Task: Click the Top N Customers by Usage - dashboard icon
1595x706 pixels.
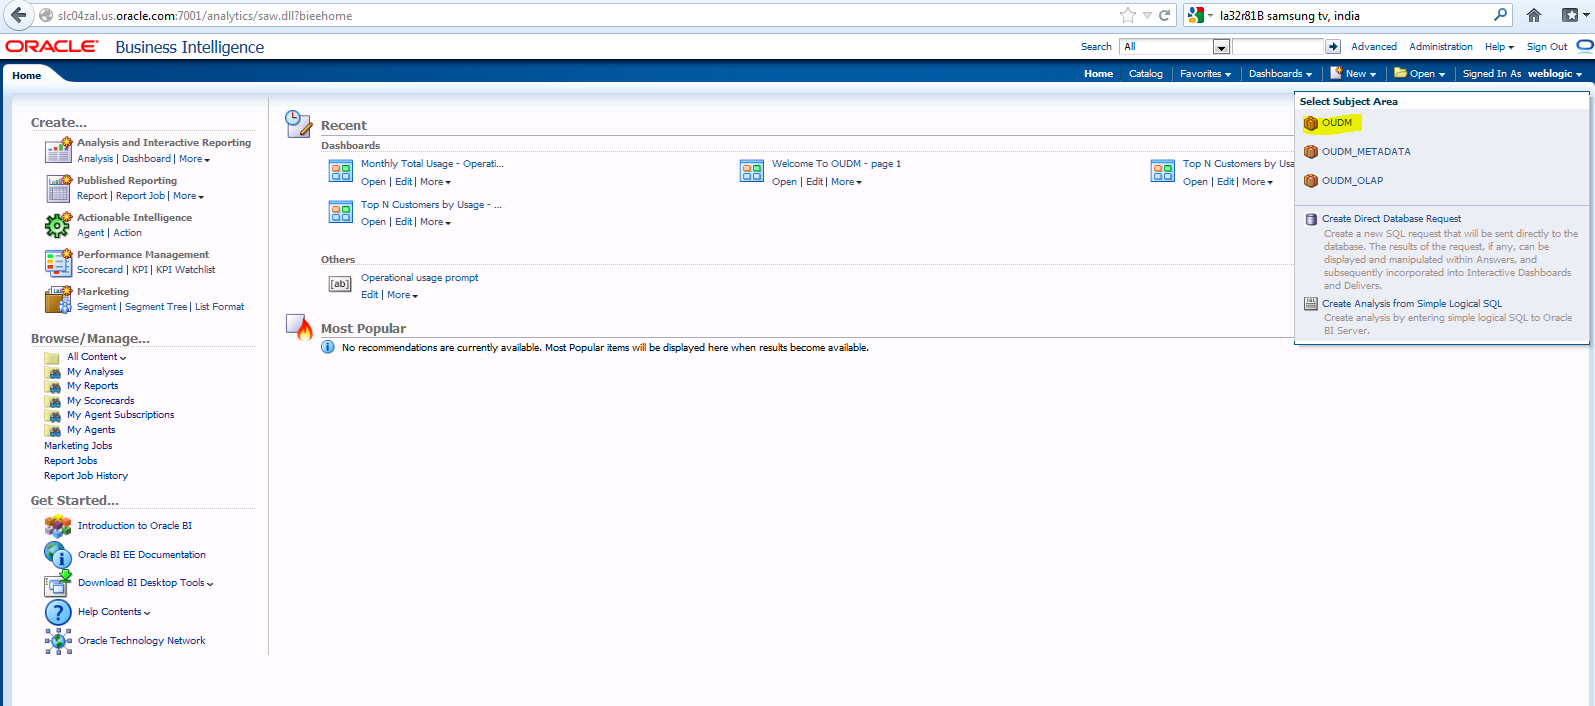Action: pos(341,212)
